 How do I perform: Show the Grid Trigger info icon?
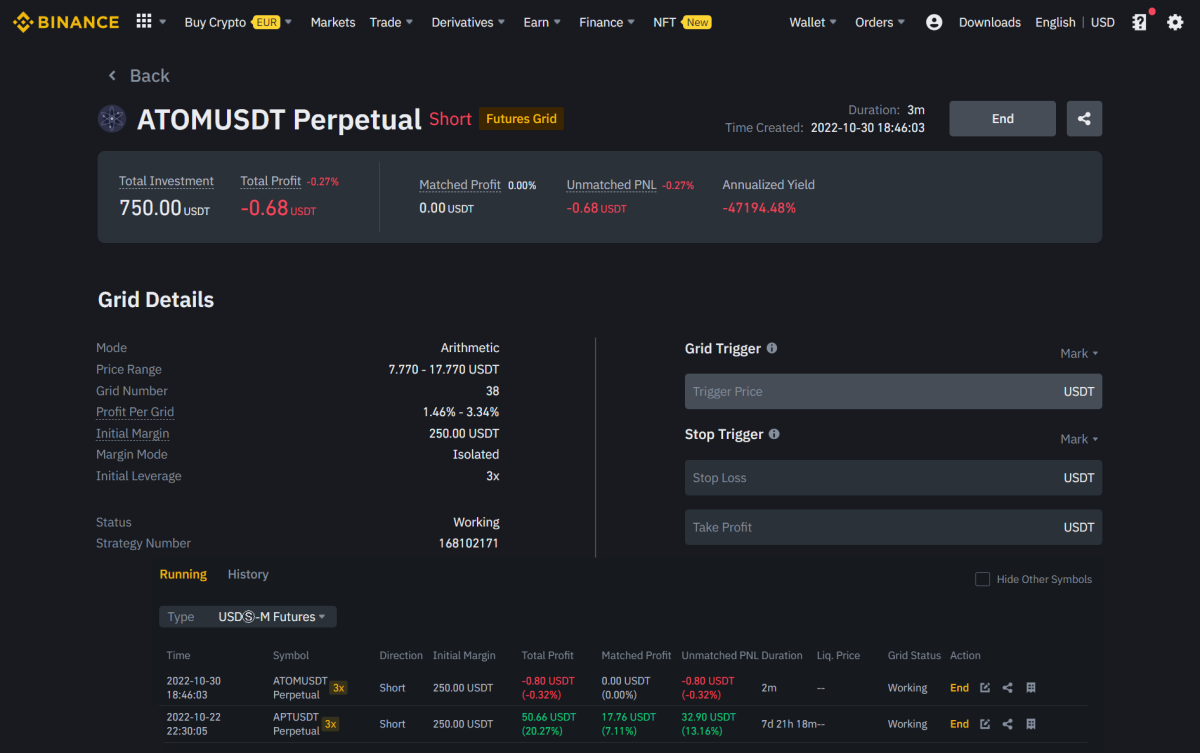pyautogui.click(x=772, y=348)
